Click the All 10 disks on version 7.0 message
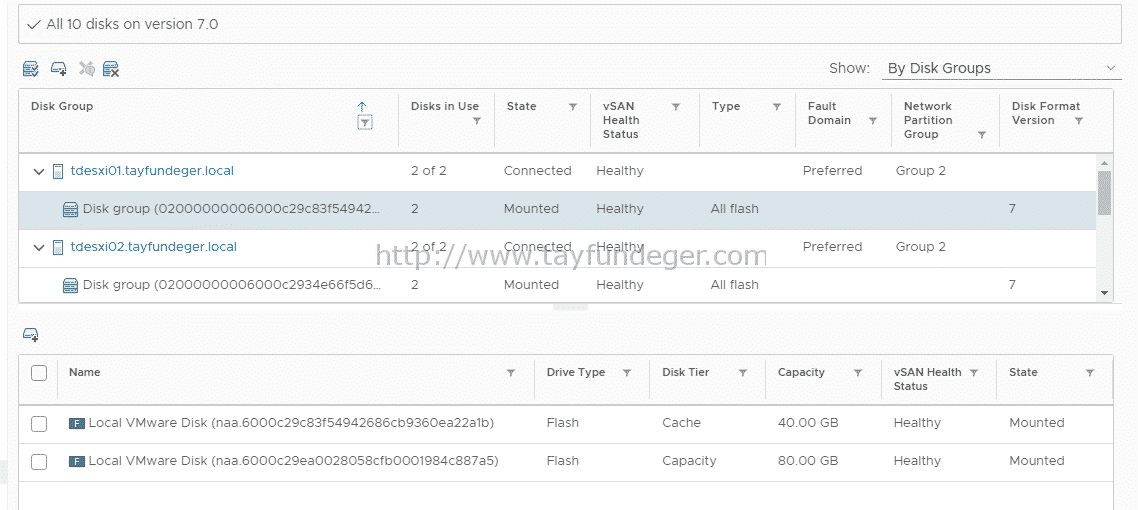This screenshot has width=1138, height=510. coord(132,24)
